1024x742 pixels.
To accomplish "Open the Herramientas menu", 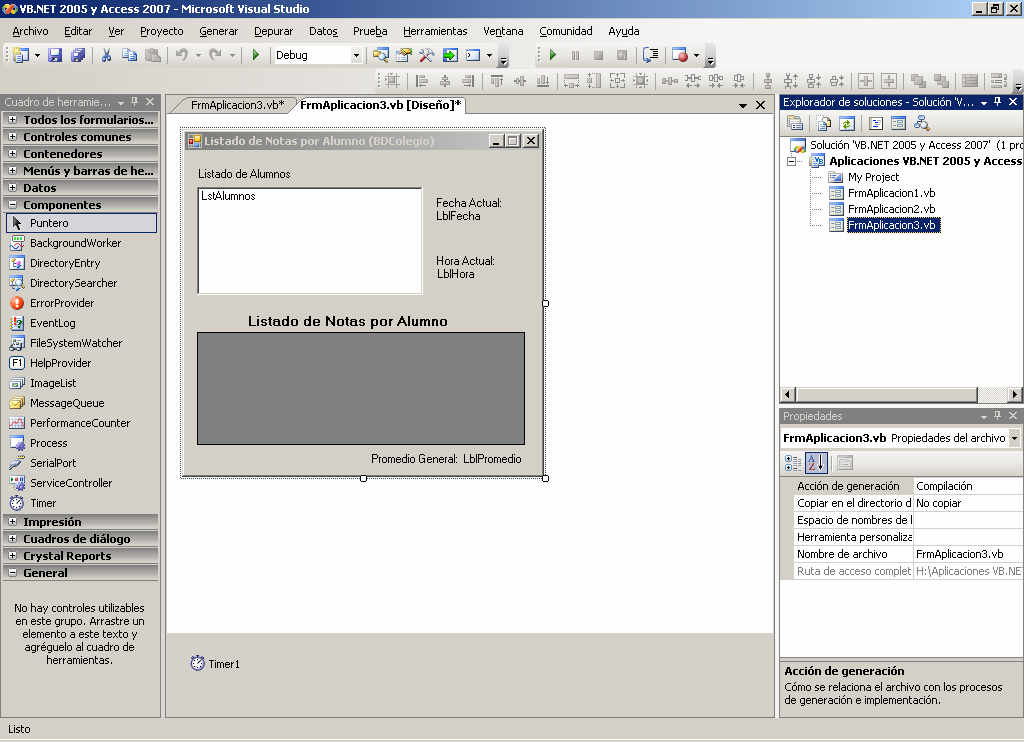I will (x=435, y=31).
